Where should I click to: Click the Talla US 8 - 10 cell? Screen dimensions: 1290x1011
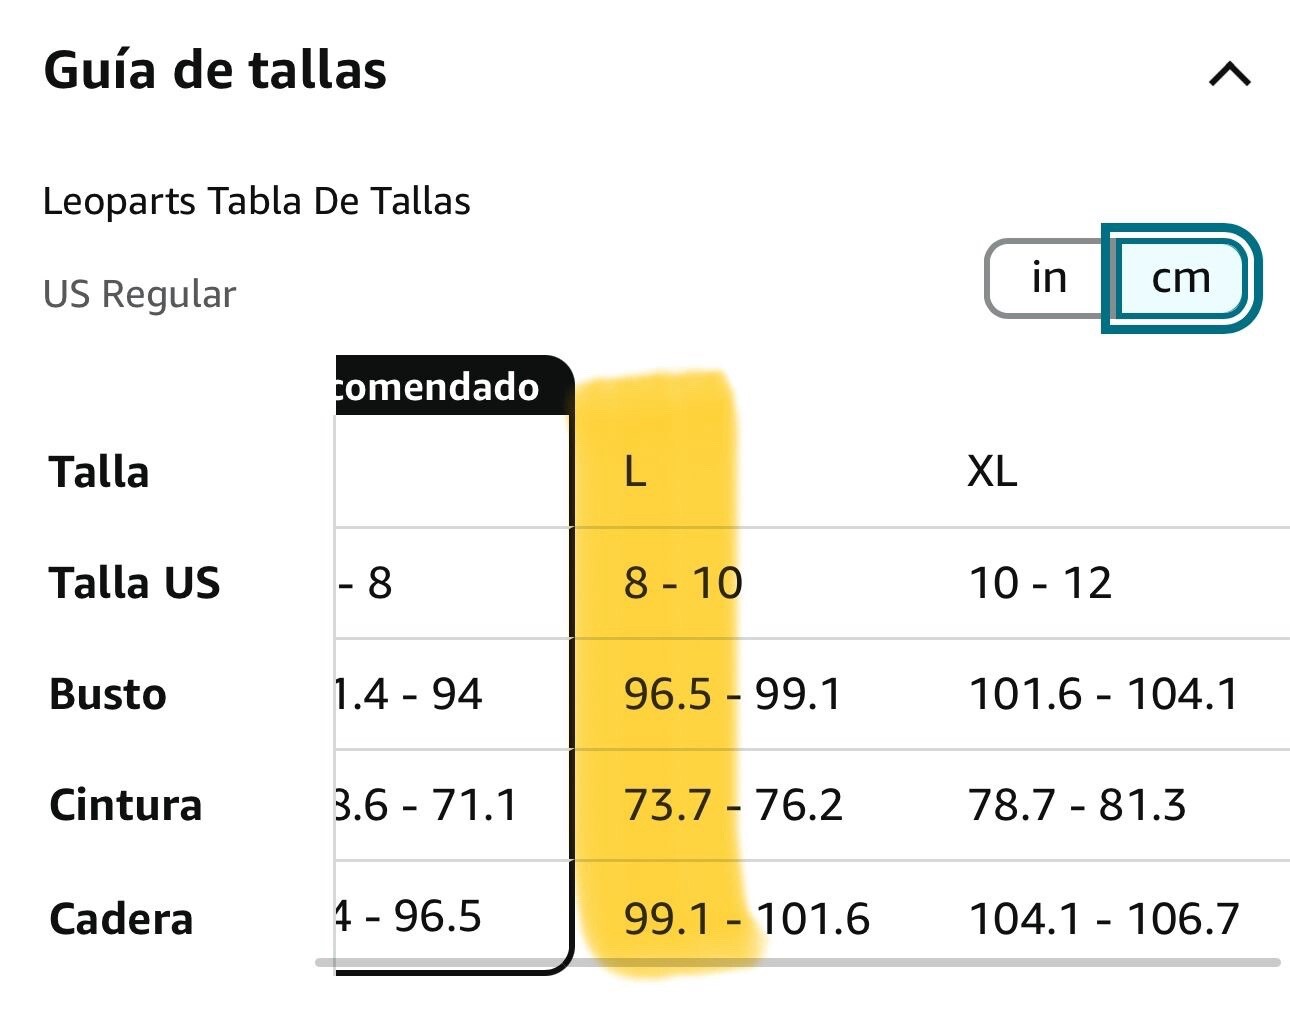(x=683, y=583)
